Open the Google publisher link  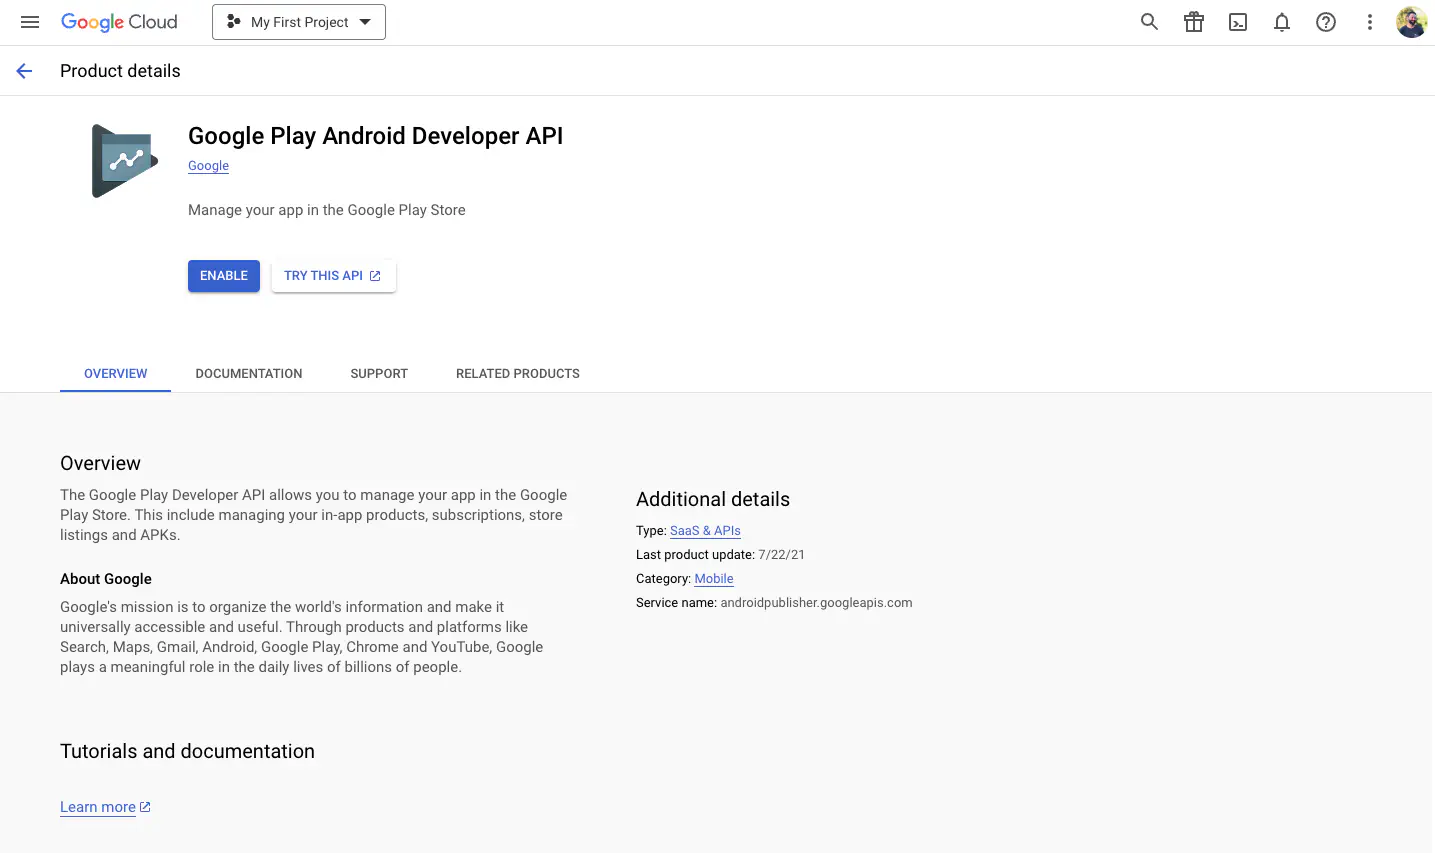pyautogui.click(x=208, y=166)
